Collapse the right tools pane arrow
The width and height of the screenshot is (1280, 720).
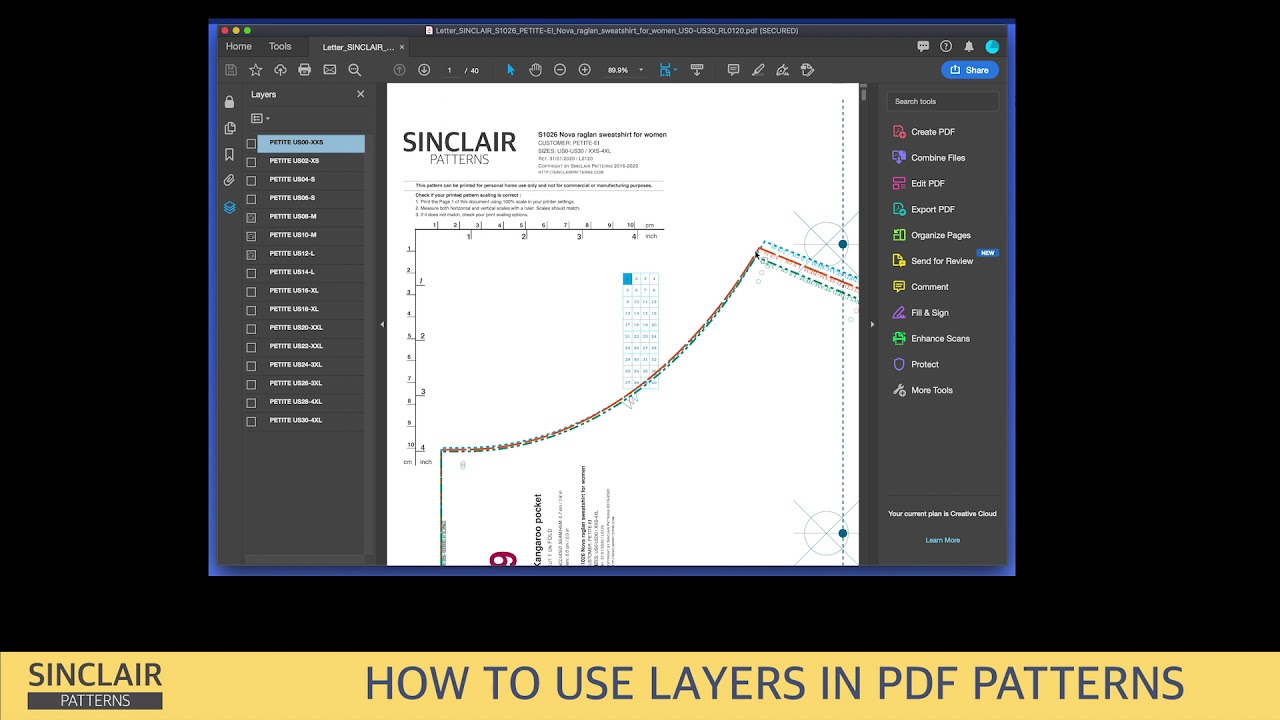click(x=872, y=324)
